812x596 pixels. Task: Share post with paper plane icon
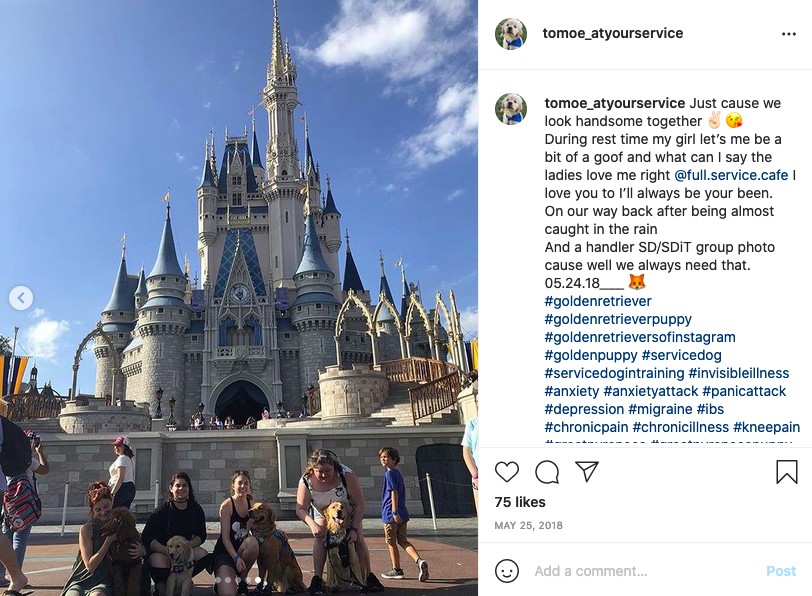click(x=587, y=472)
